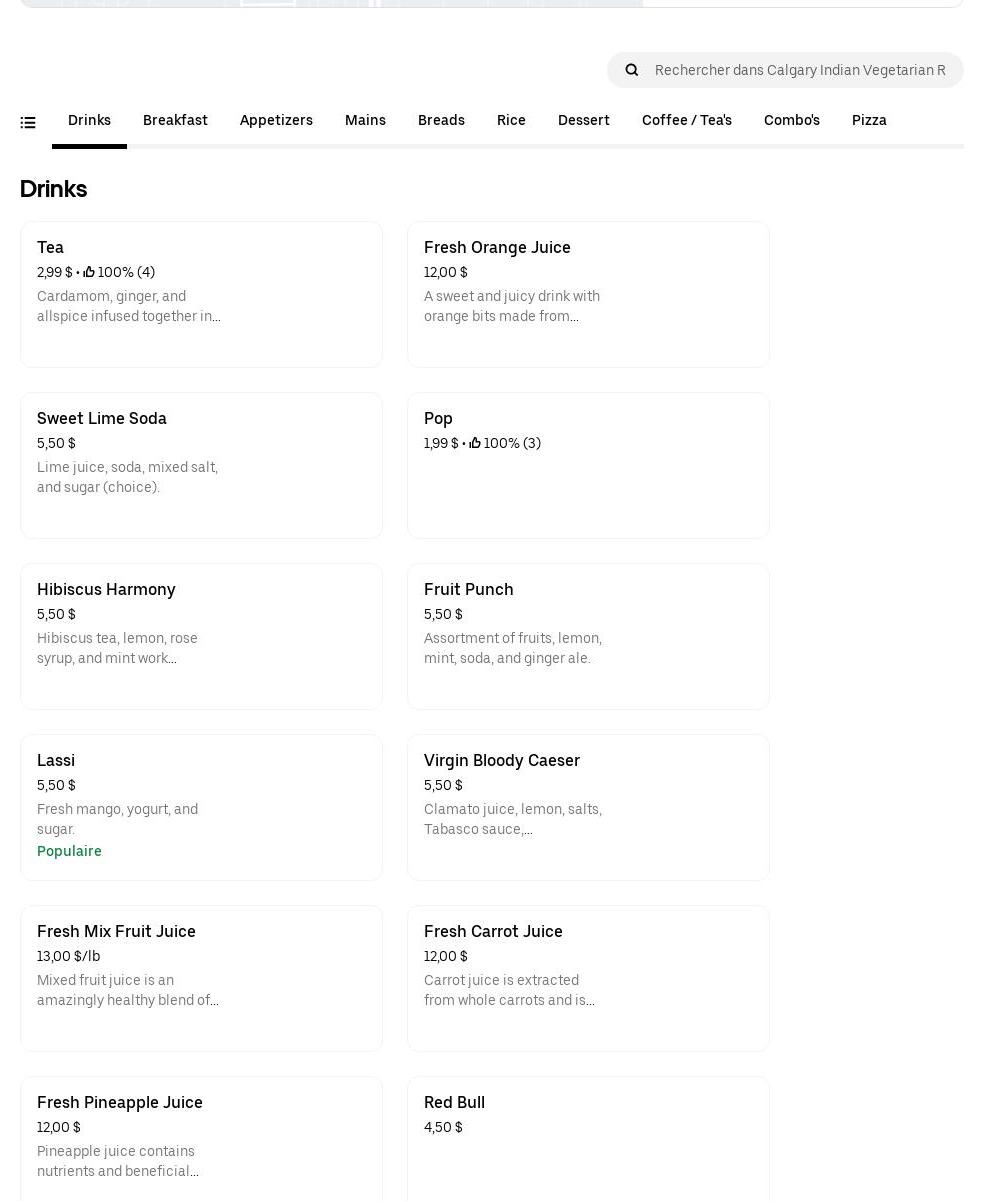The image size is (984, 1201).
Task: Select the Hibiscus Harmony drink
Action: [201, 636]
